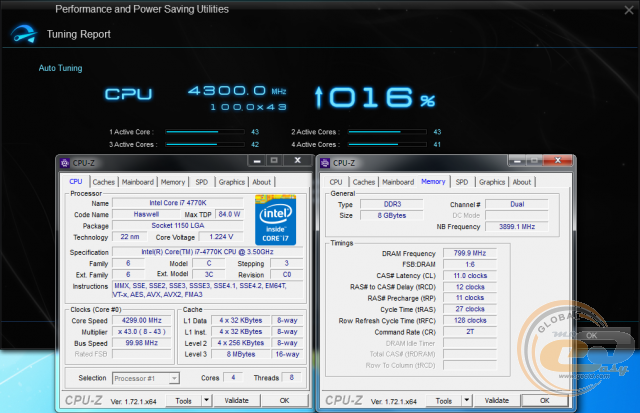
Task: Minimize the left CPU-Z window
Action: (x=257, y=161)
